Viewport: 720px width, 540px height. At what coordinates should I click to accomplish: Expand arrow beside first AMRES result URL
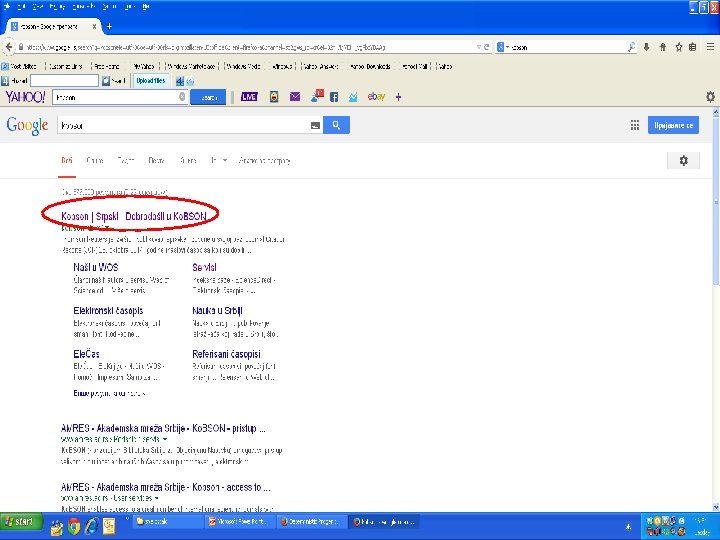(165, 439)
